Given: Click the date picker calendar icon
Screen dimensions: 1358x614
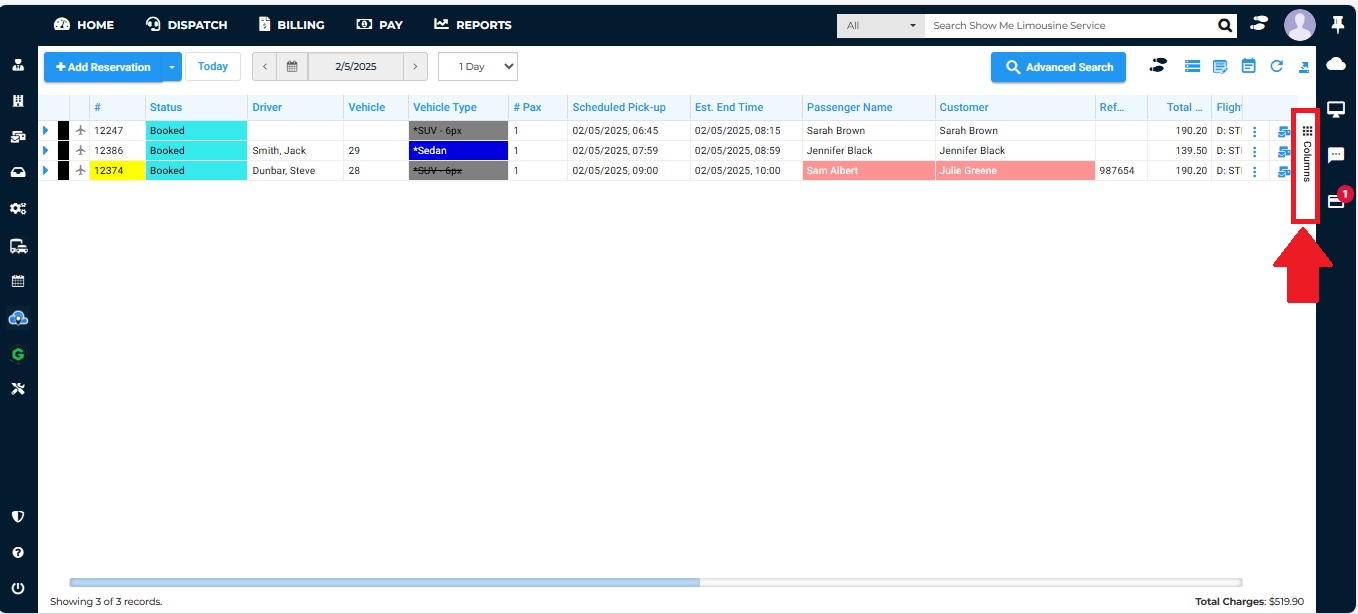Looking at the screenshot, I should (292, 67).
